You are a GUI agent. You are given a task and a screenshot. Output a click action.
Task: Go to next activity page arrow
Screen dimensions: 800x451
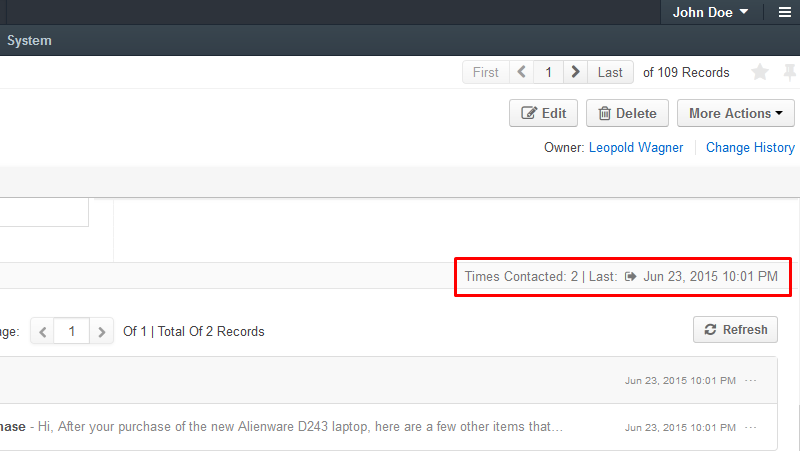tap(102, 332)
